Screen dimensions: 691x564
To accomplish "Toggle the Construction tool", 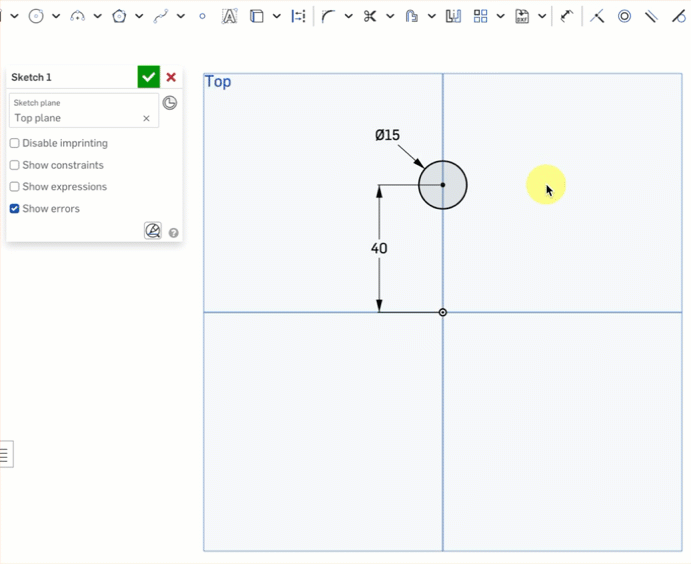I will tap(298, 16).
